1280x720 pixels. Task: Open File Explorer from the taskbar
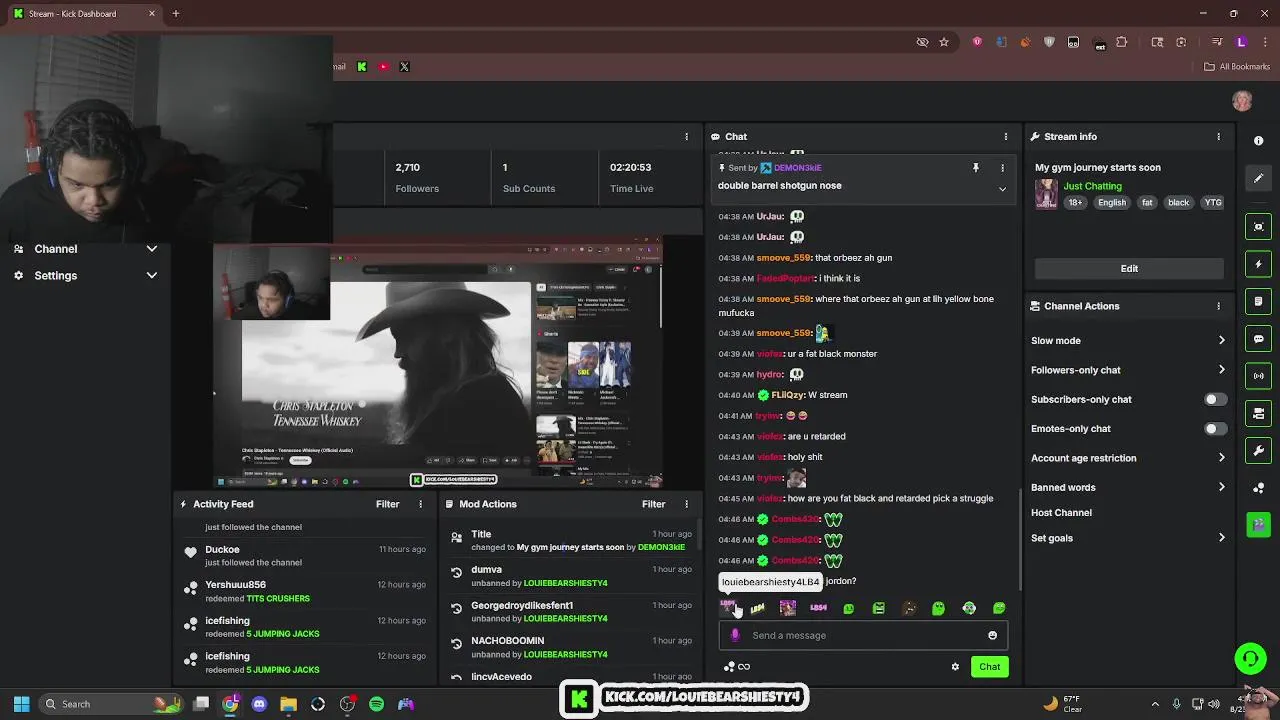(288, 704)
